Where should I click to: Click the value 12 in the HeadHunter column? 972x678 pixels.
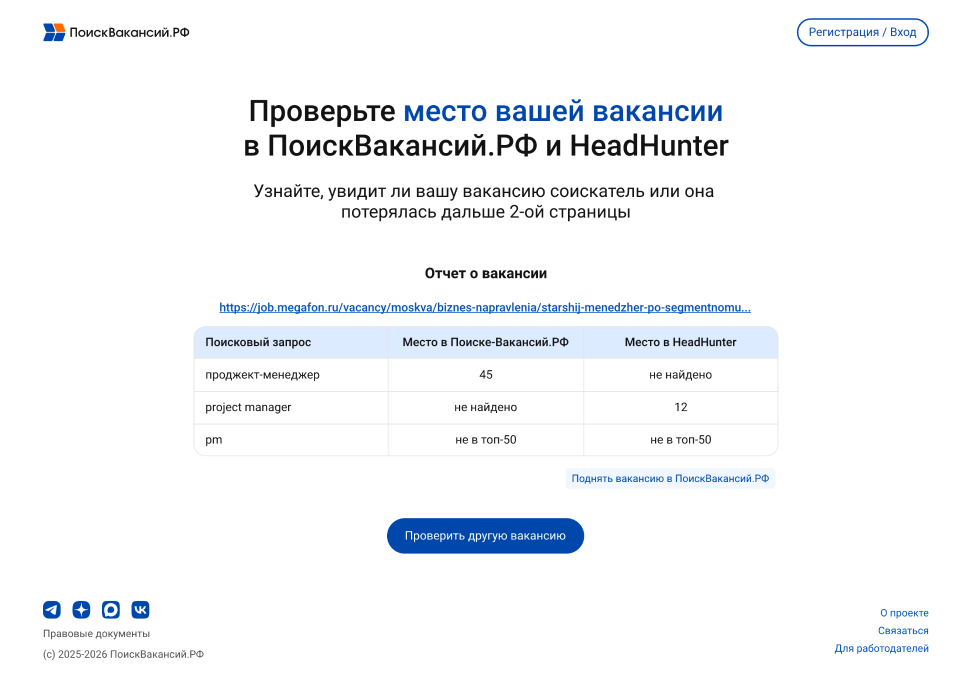(681, 407)
